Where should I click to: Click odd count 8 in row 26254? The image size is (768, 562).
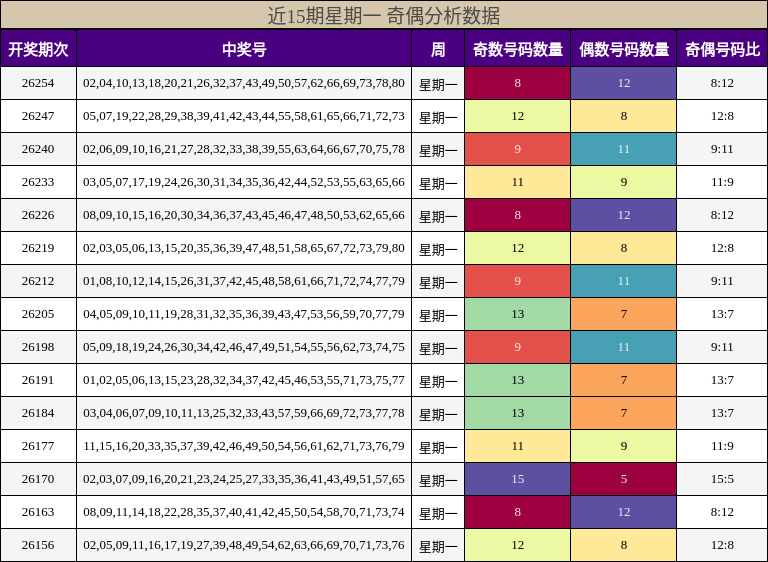(x=518, y=83)
